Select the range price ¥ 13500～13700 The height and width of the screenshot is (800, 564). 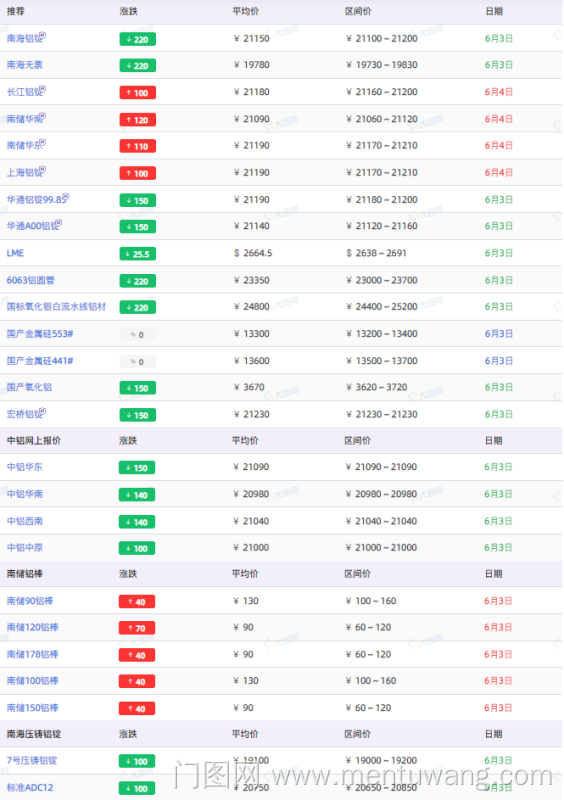tap(382, 361)
